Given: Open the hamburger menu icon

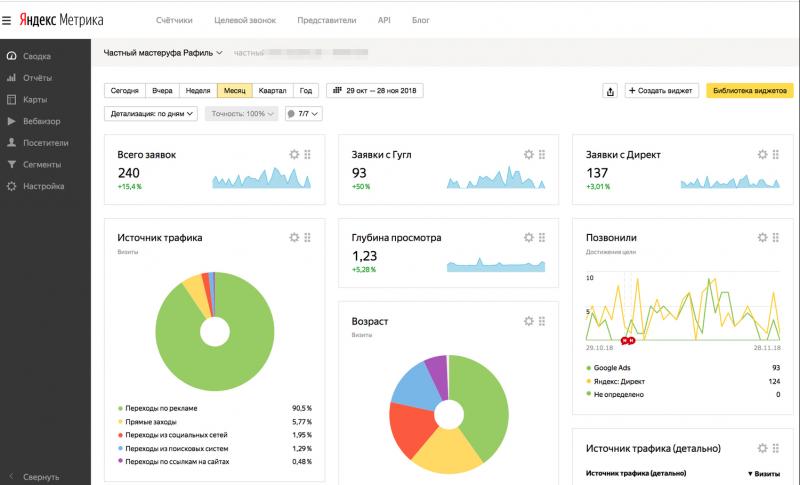Looking at the screenshot, I should [x=6, y=21].
